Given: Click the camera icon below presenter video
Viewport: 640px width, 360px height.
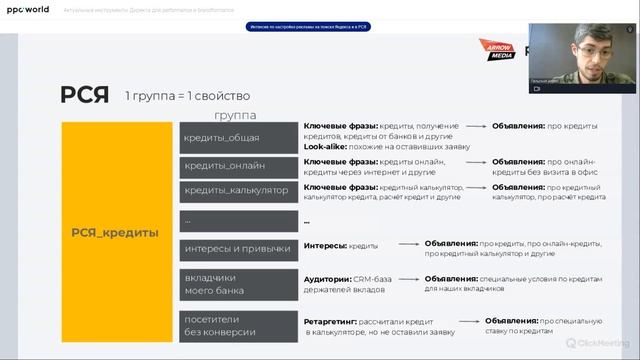Looking at the screenshot, I should [x=537, y=89].
